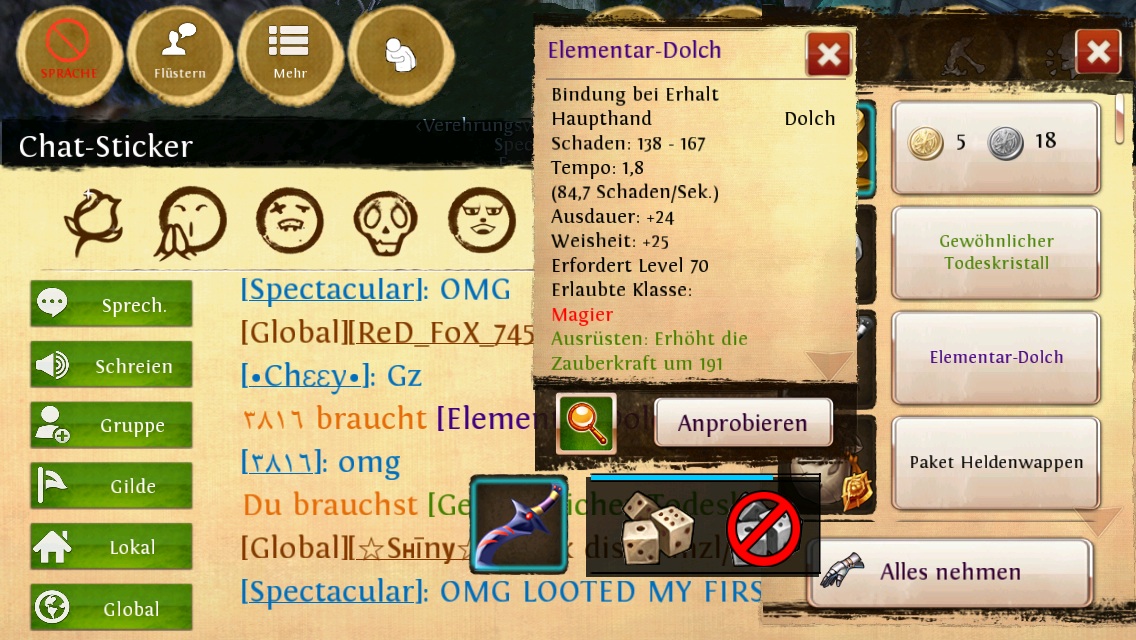Roll the dice for the loot
This screenshot has height=640, width=1136.
click(656, 526)
